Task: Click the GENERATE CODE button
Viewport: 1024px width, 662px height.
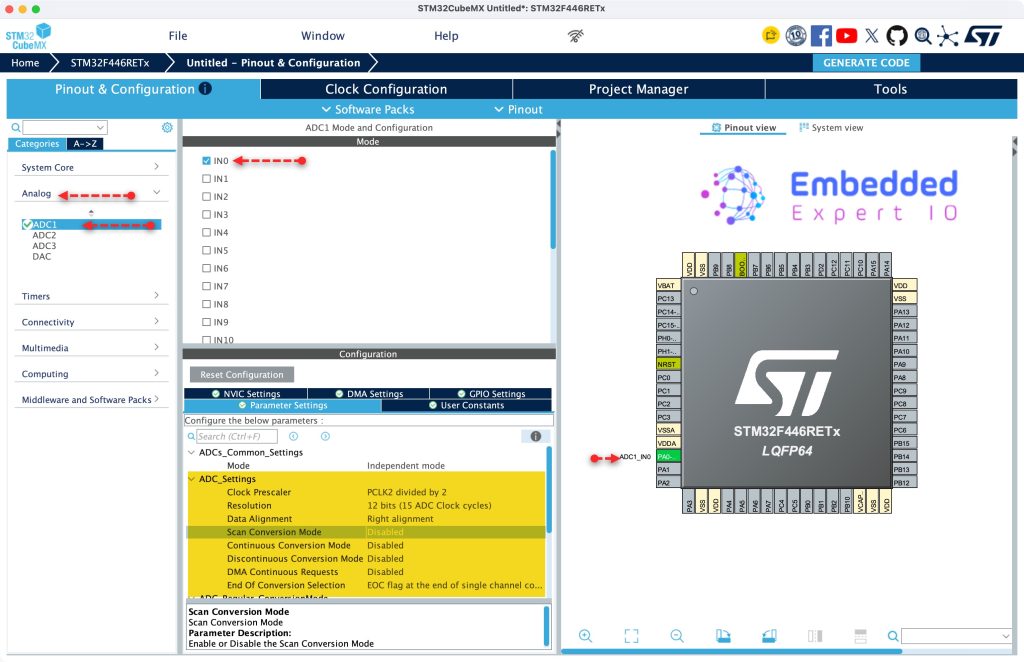Action: [866, 63]
